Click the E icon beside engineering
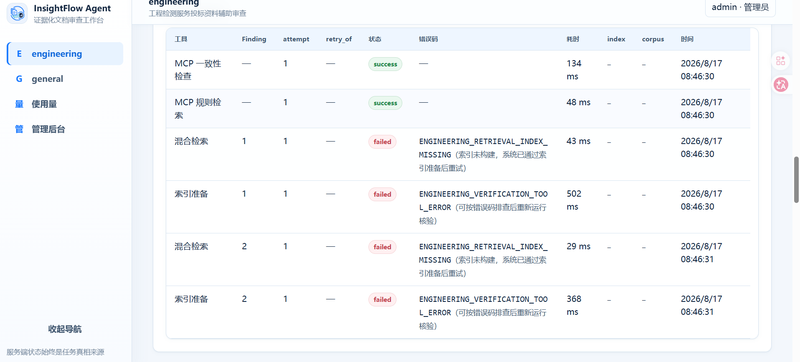Viewport: 800px width, 362px height. pyautogui.click(x=19, y=54)
